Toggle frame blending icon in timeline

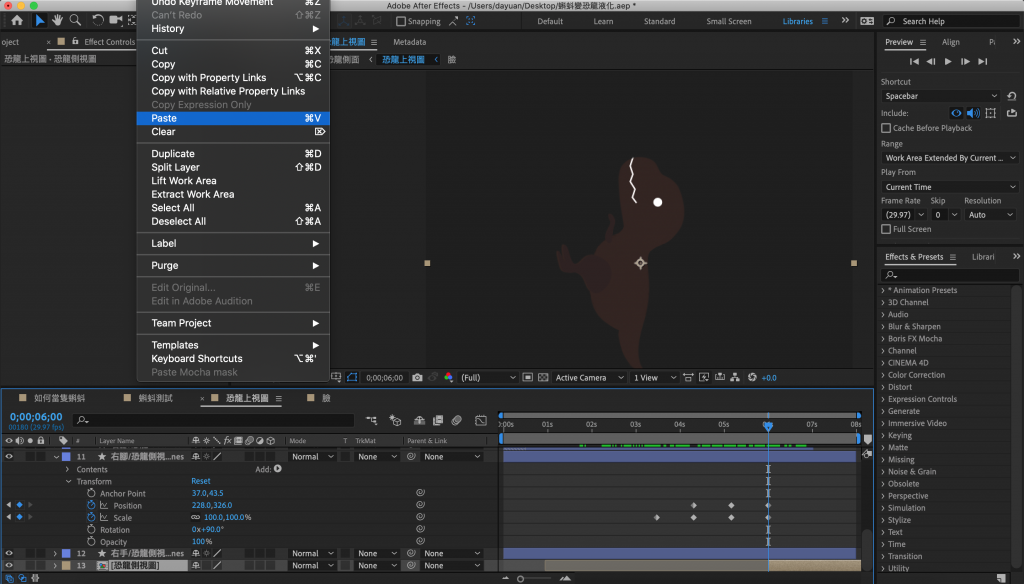click(x=438, y=421)
